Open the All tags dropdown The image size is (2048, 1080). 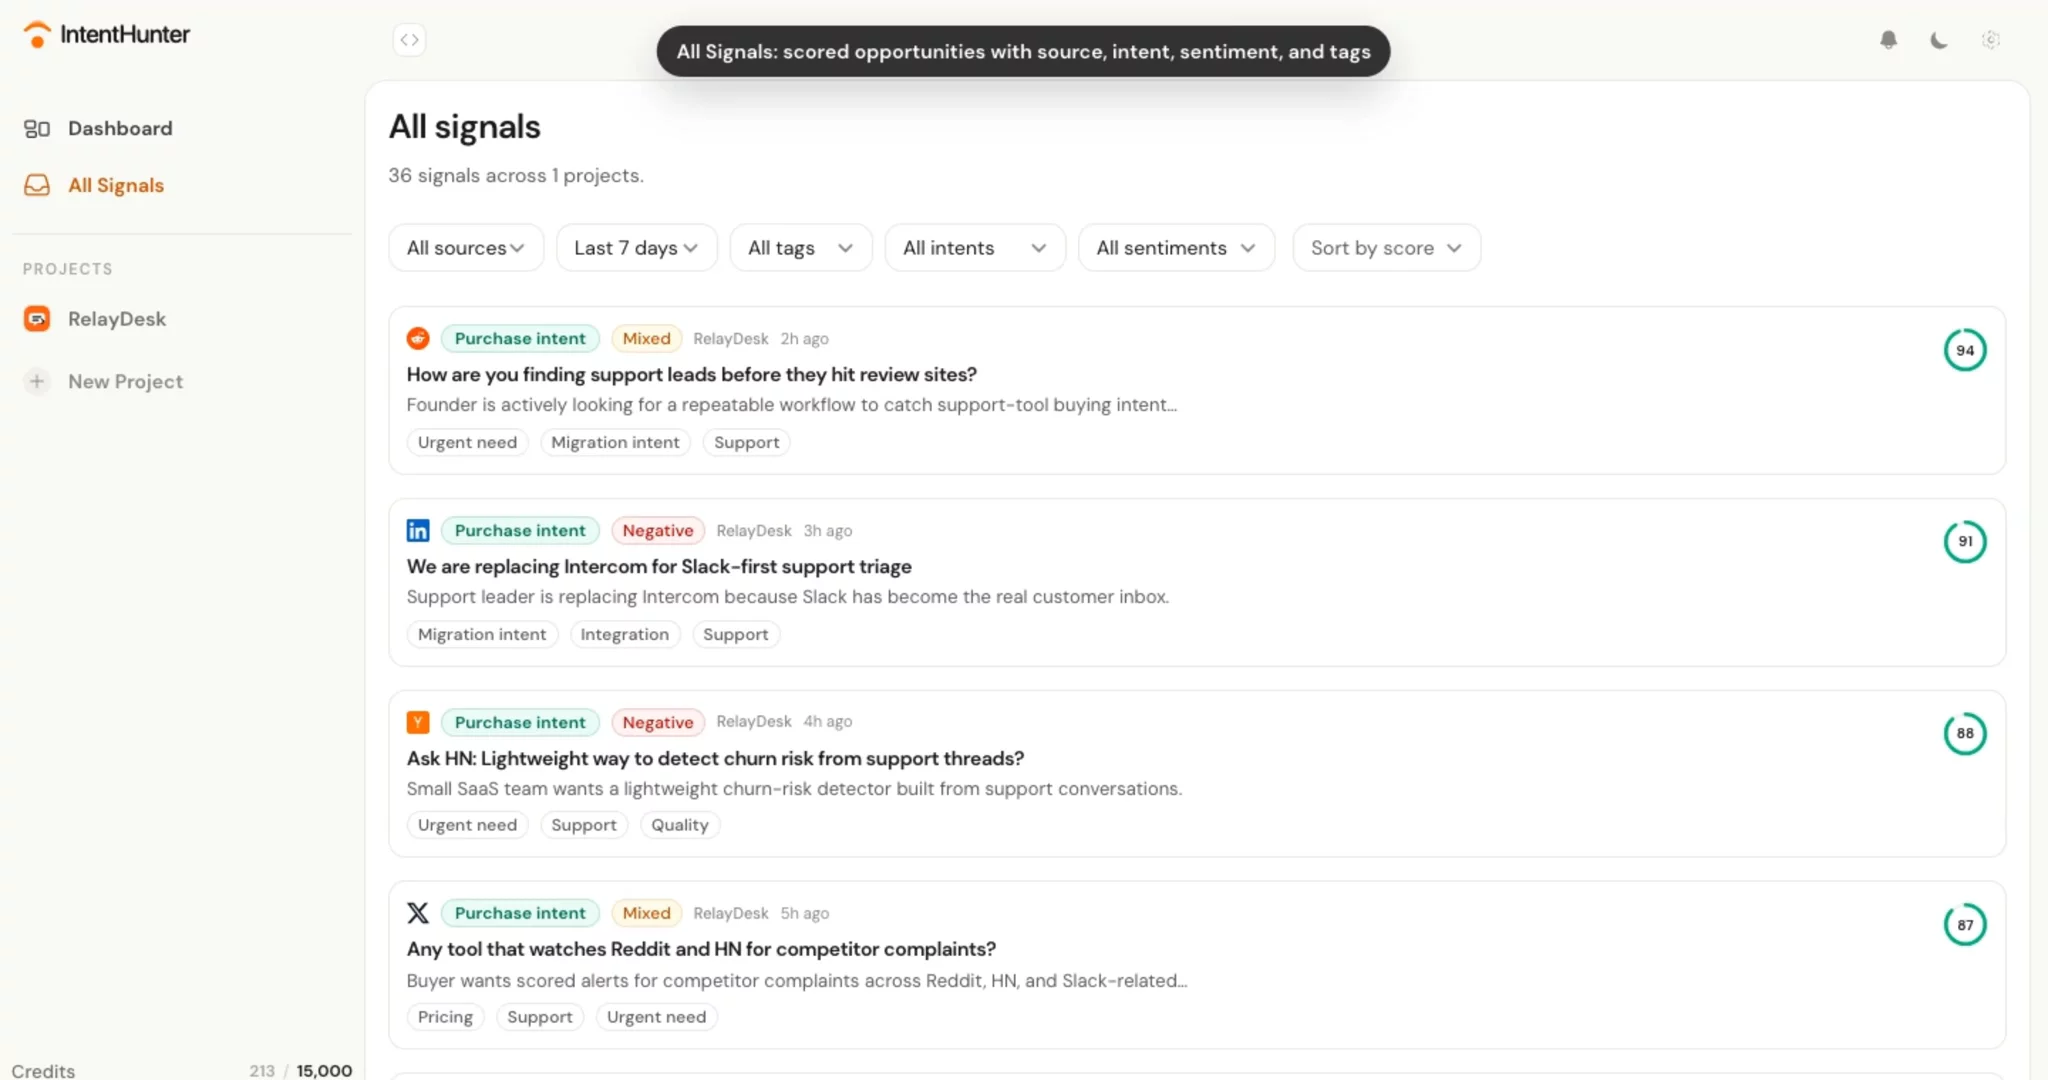(x=801, y=247)
